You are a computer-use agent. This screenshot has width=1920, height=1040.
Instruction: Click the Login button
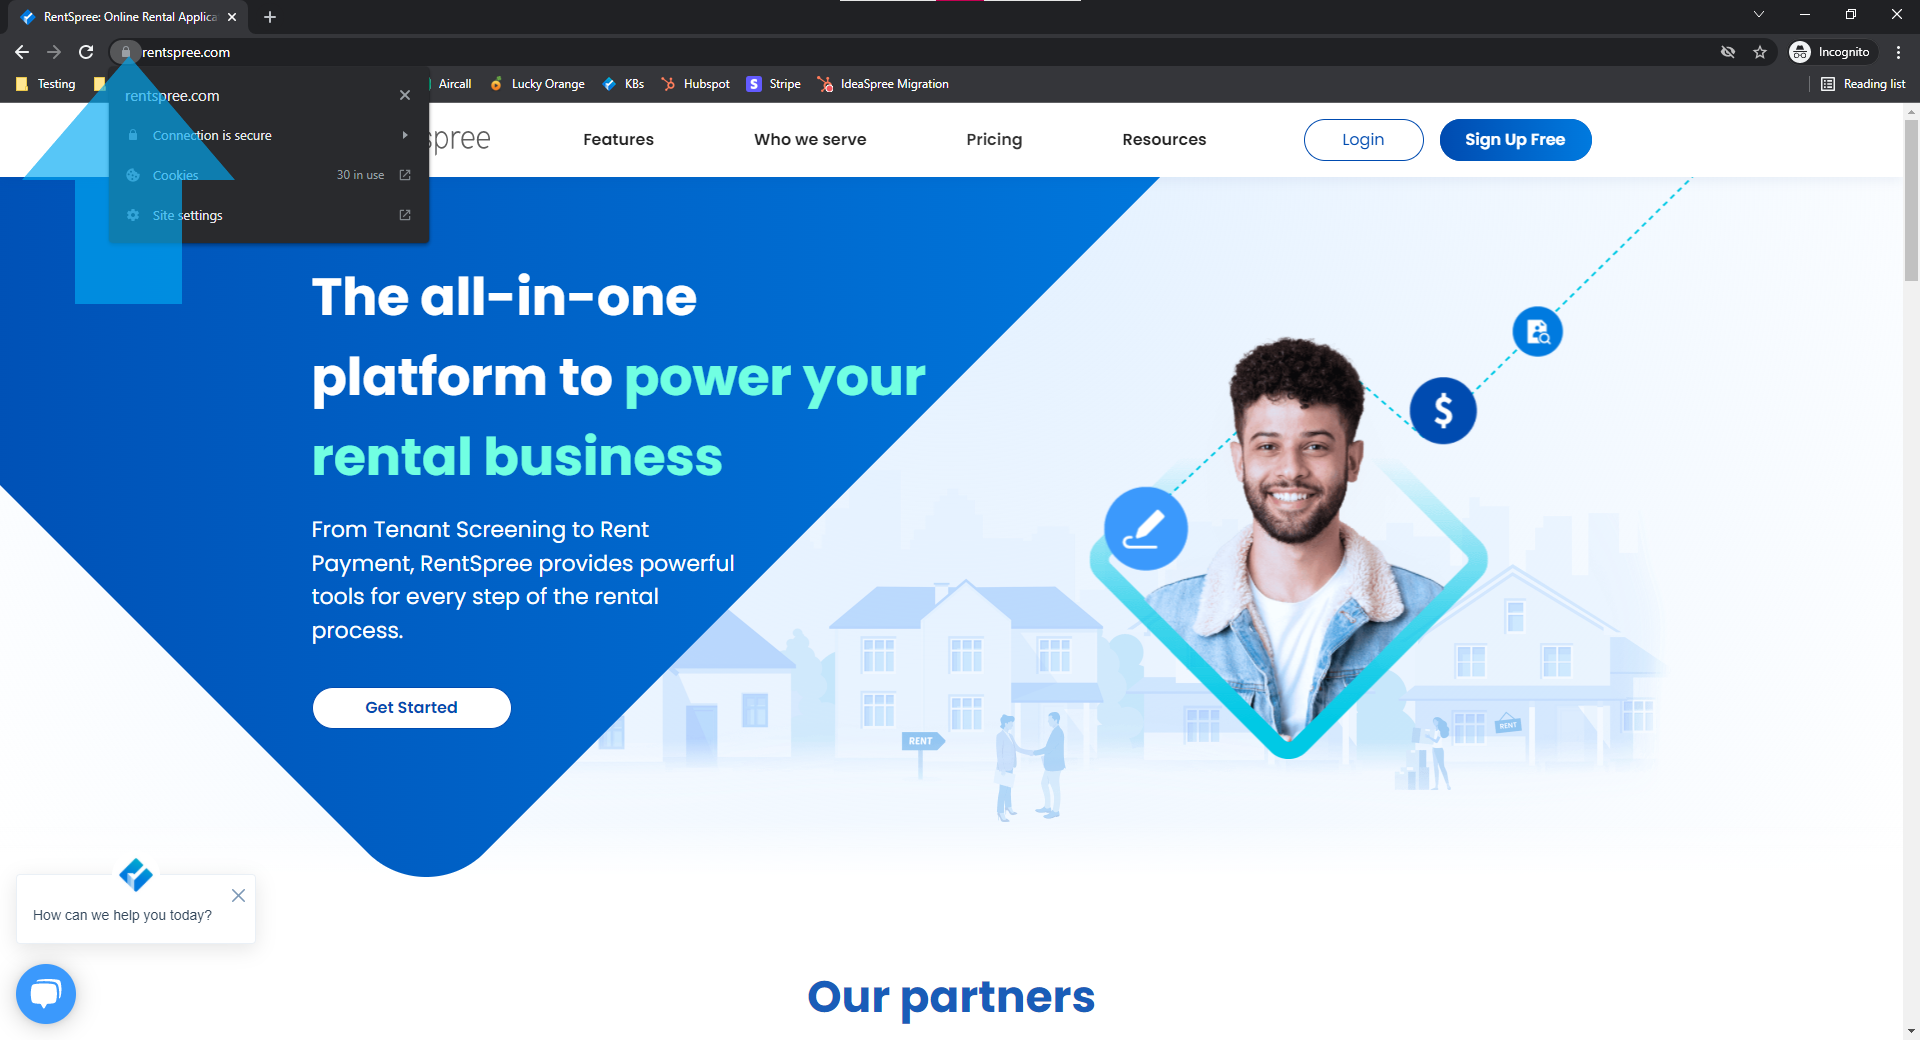1363,140
